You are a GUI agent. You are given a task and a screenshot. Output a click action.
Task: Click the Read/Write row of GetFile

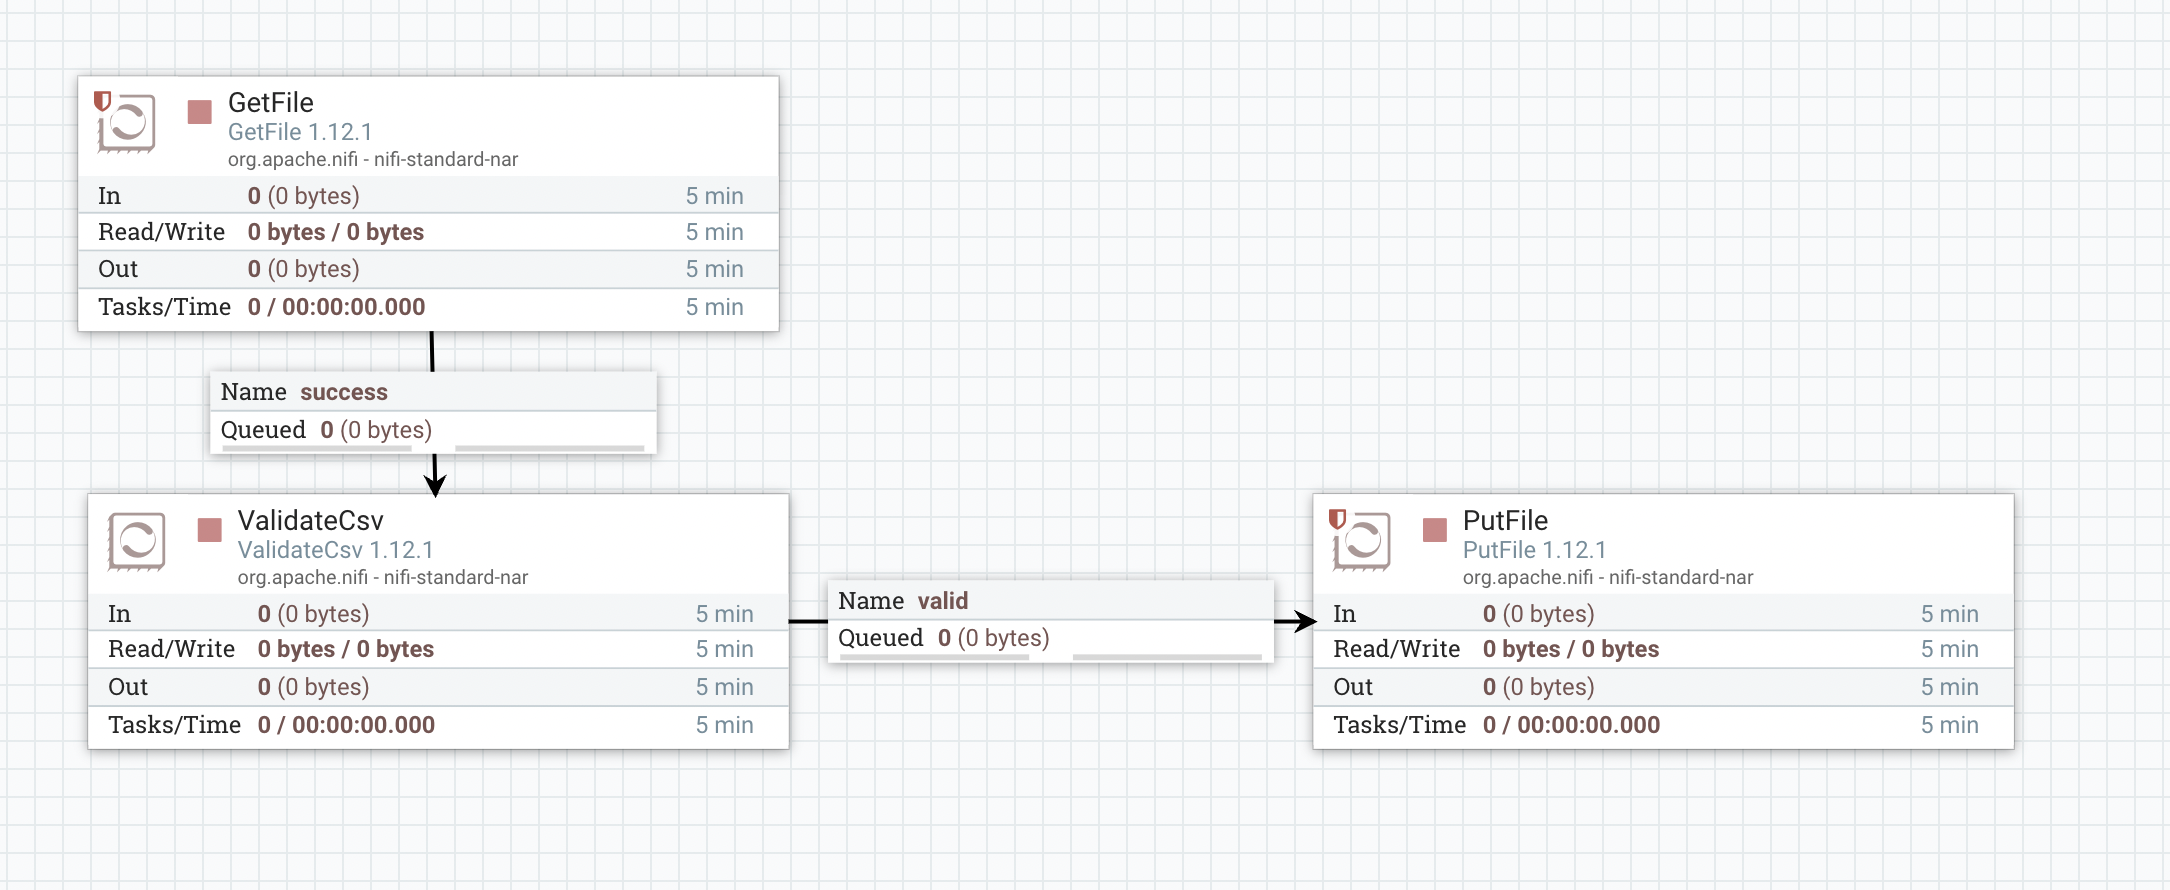click(428, 232)
